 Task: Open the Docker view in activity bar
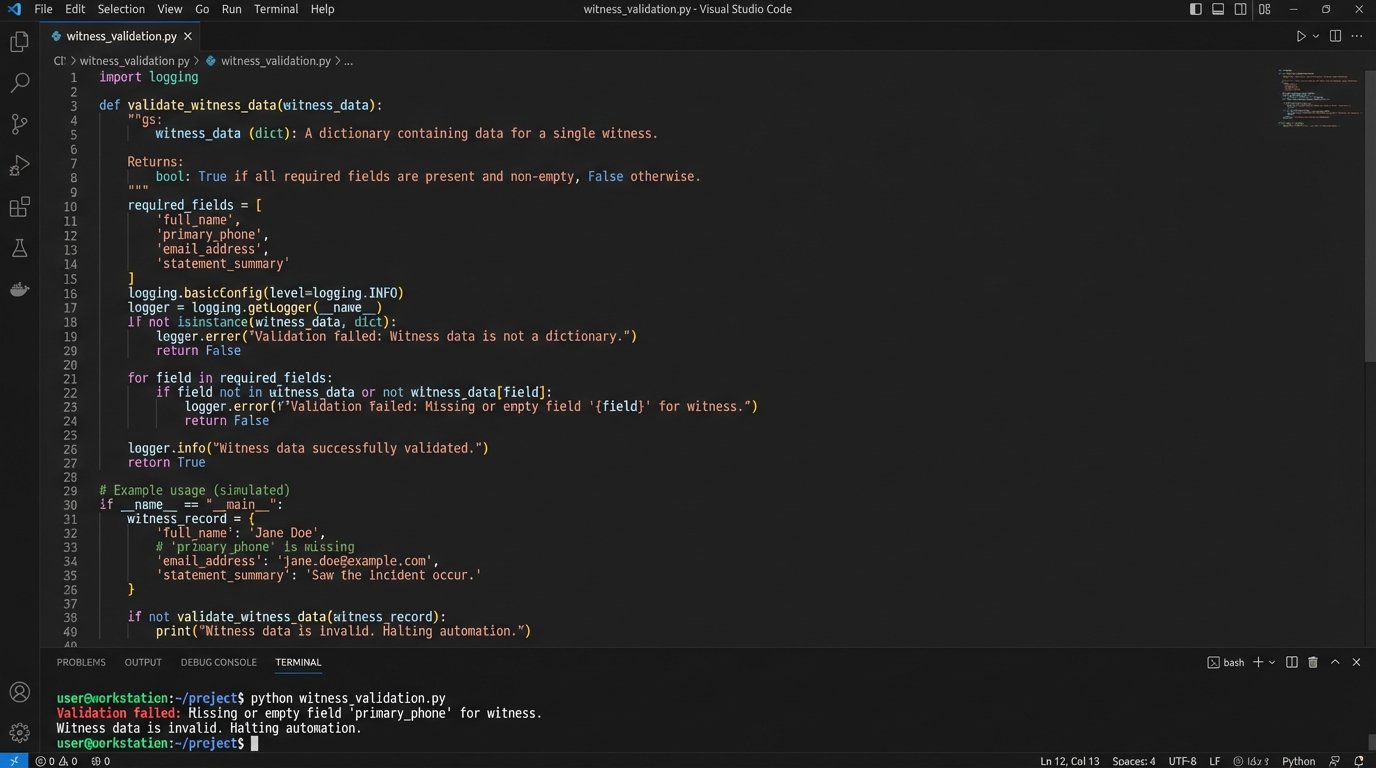19,290
